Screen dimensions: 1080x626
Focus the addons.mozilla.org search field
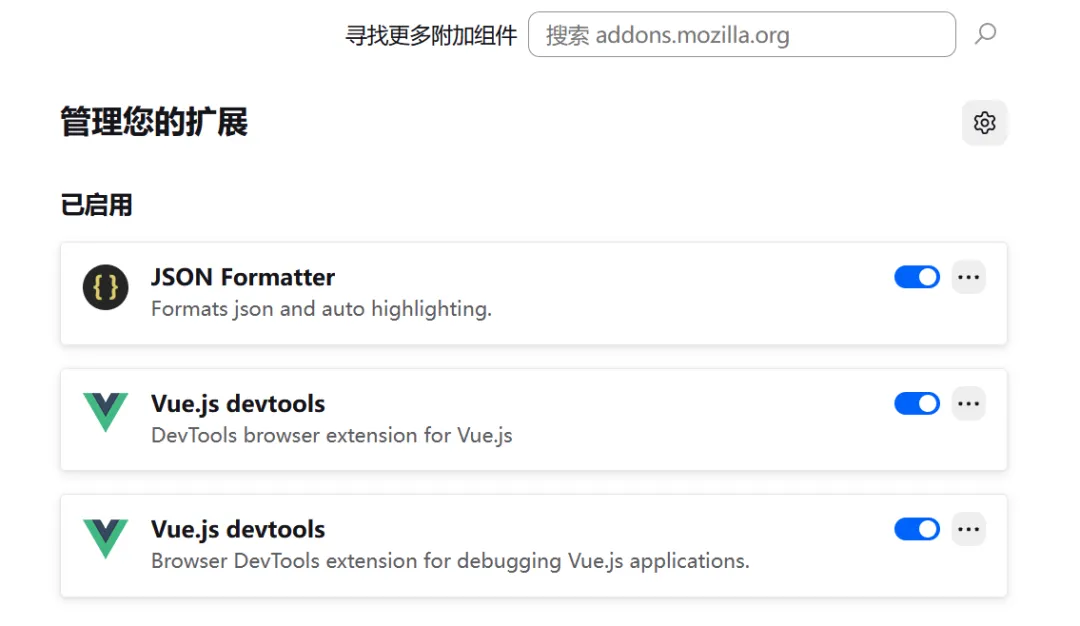click(740, 35)
